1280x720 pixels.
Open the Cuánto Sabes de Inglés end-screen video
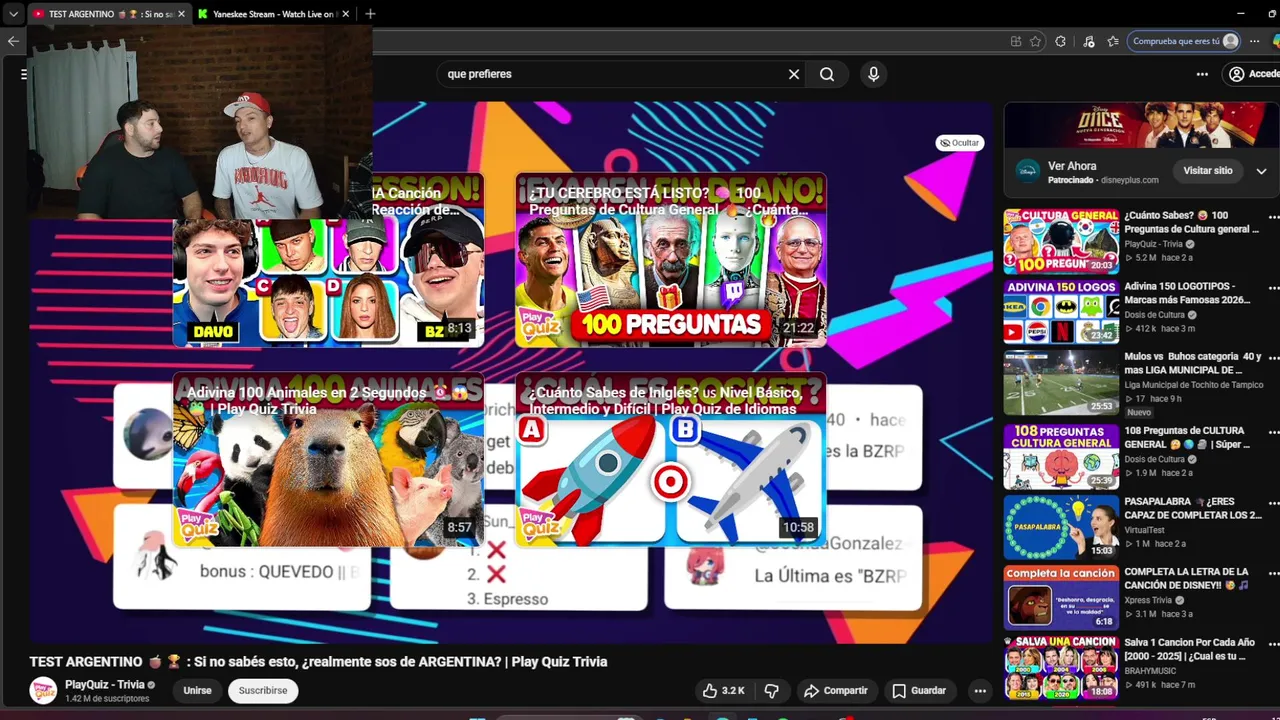[x=671, y=460]
